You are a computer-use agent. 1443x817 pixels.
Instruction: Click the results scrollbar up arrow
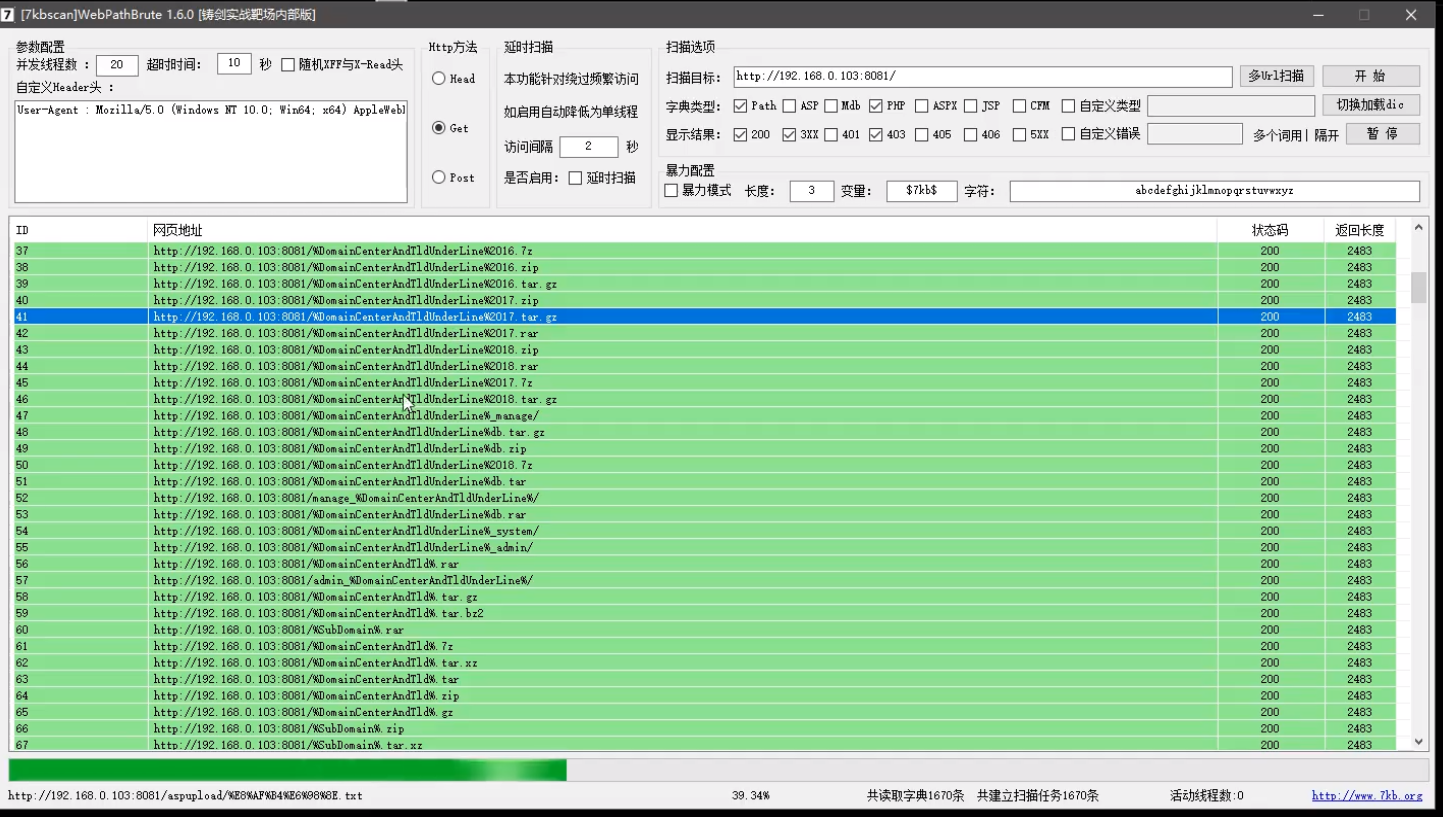pyautogui.click(x=1418, y=228)
